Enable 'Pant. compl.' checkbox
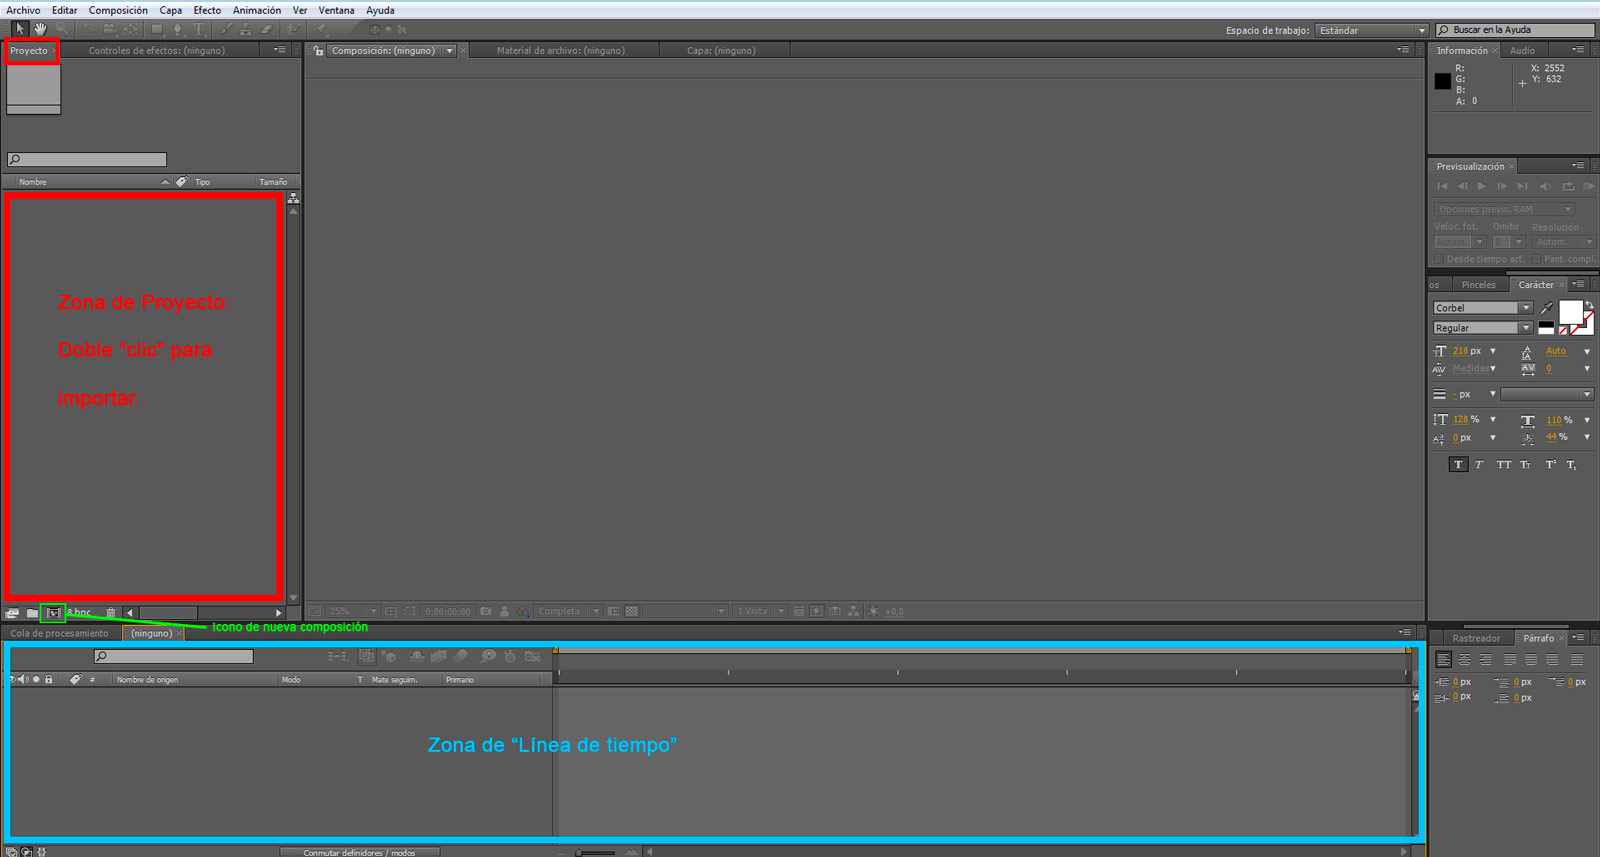The image size is (1600, 857). [1536, 259]
